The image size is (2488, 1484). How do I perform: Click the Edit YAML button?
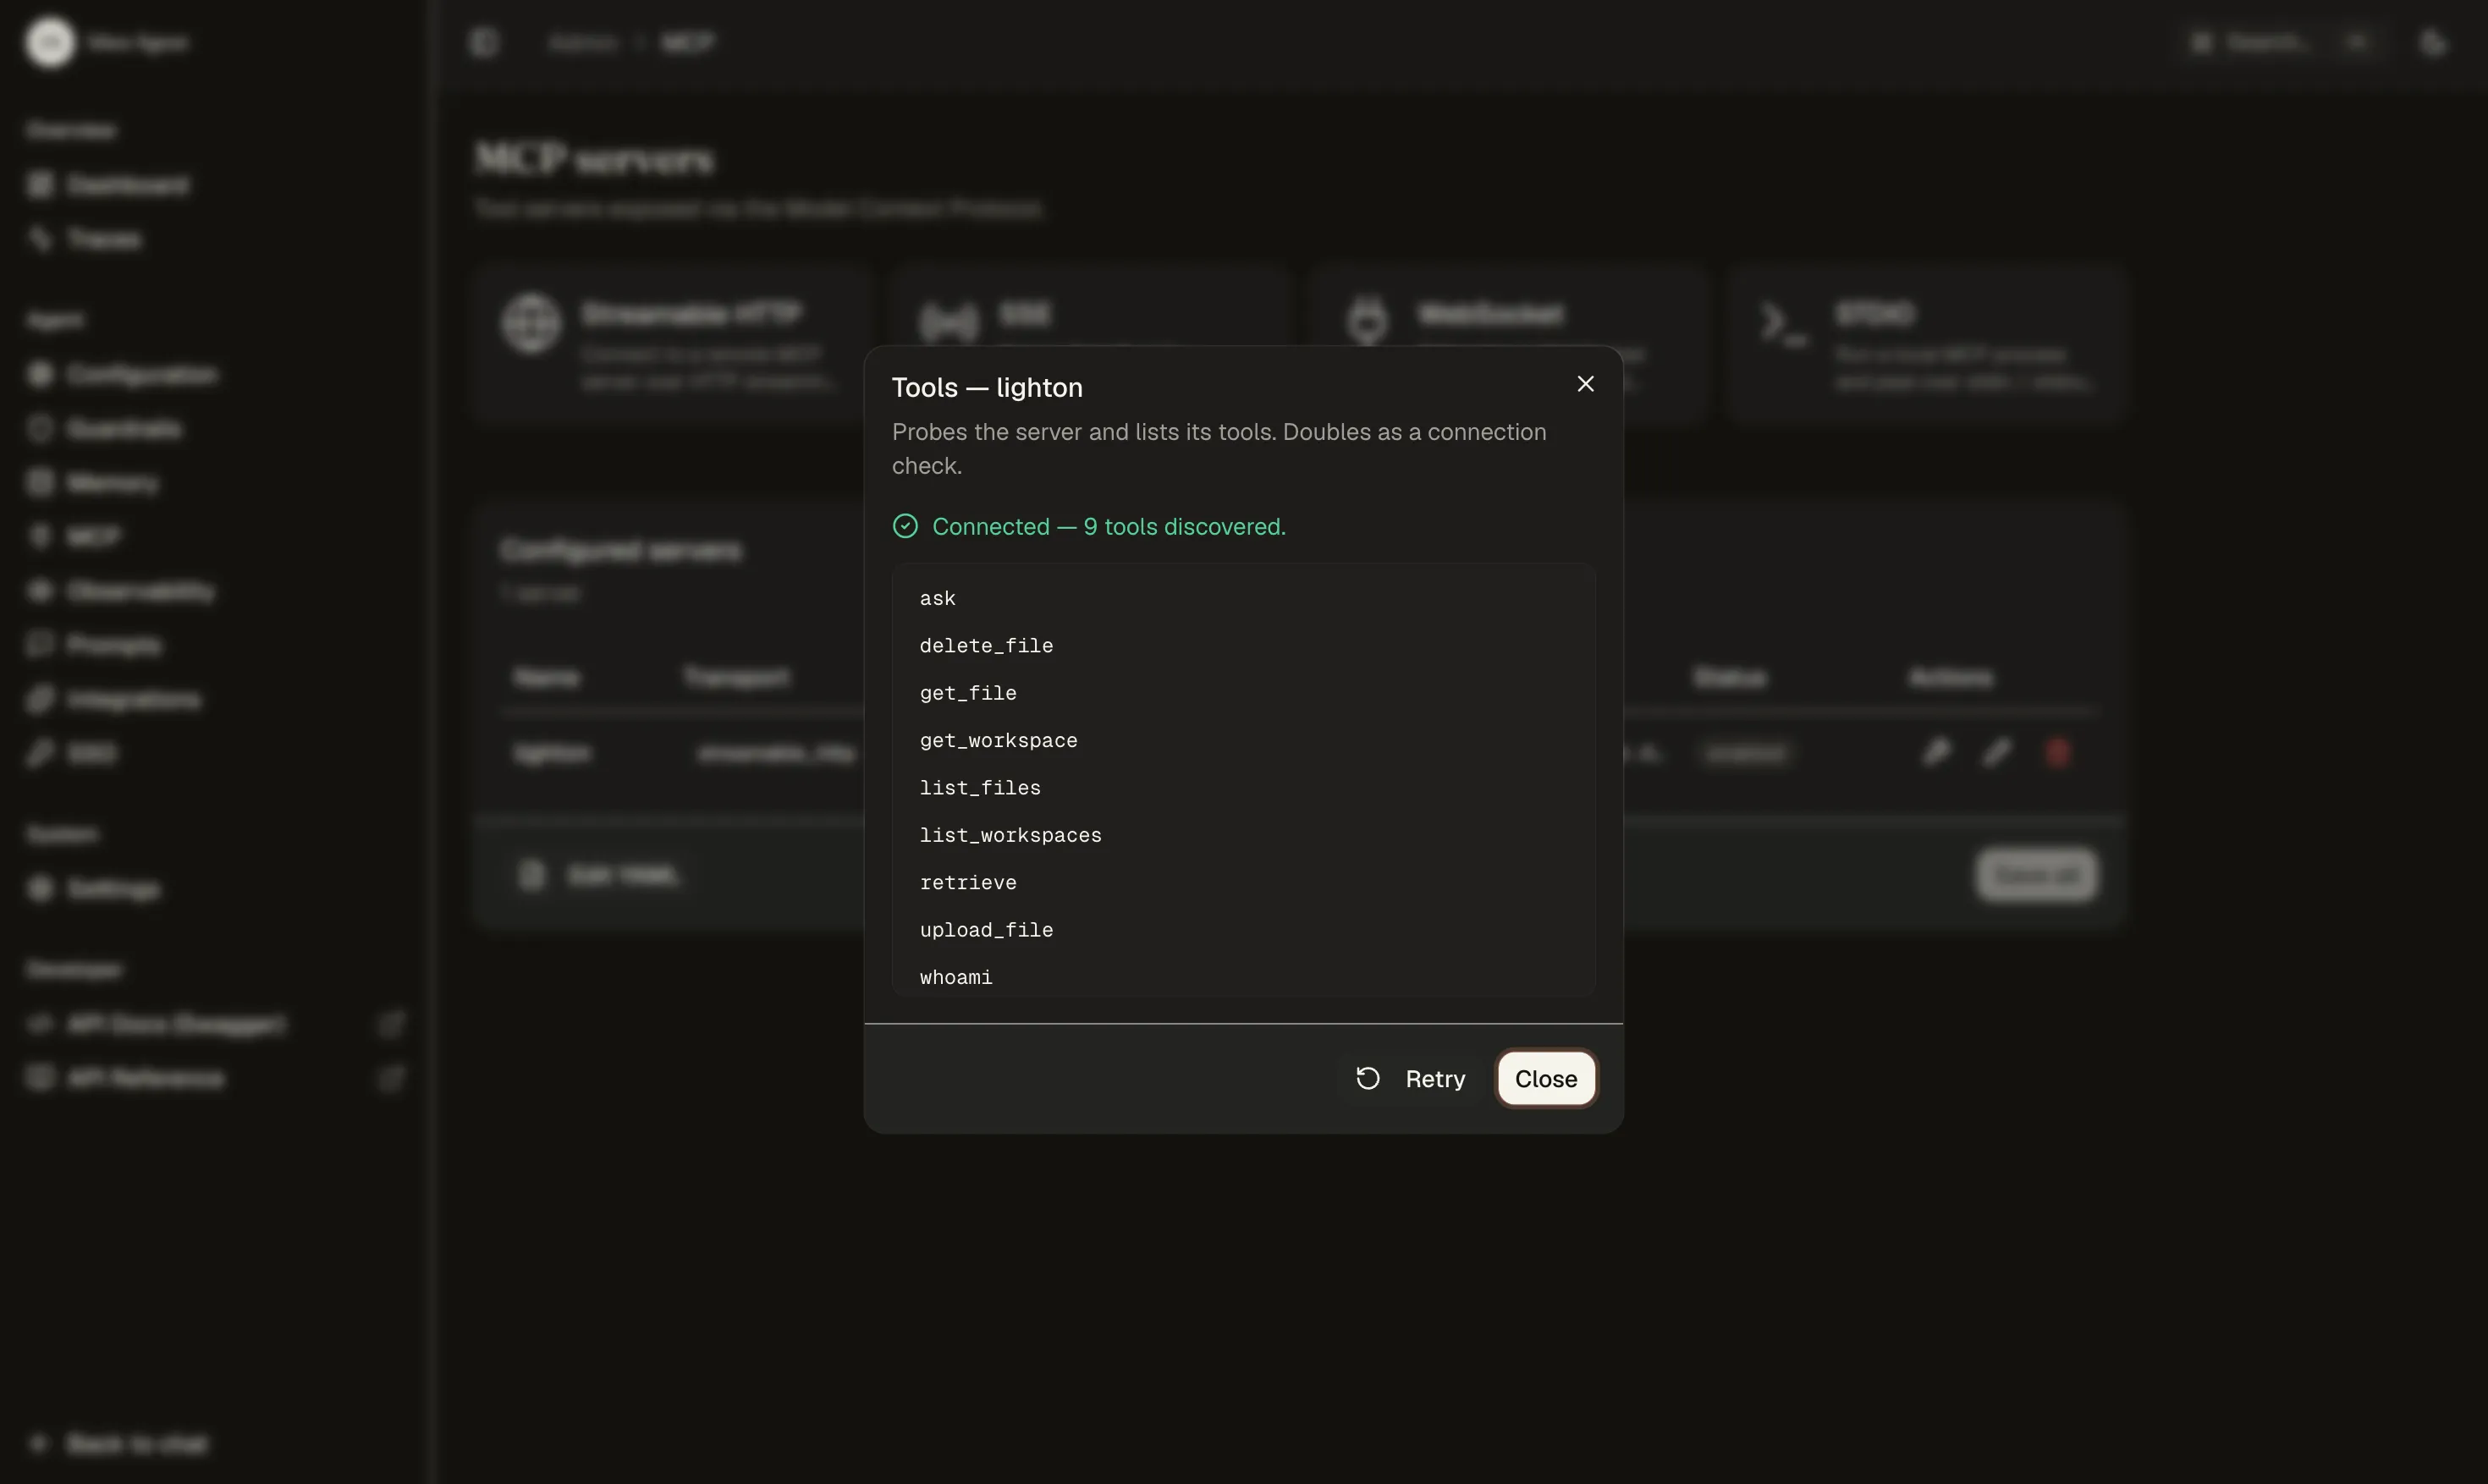pos(600,875)
